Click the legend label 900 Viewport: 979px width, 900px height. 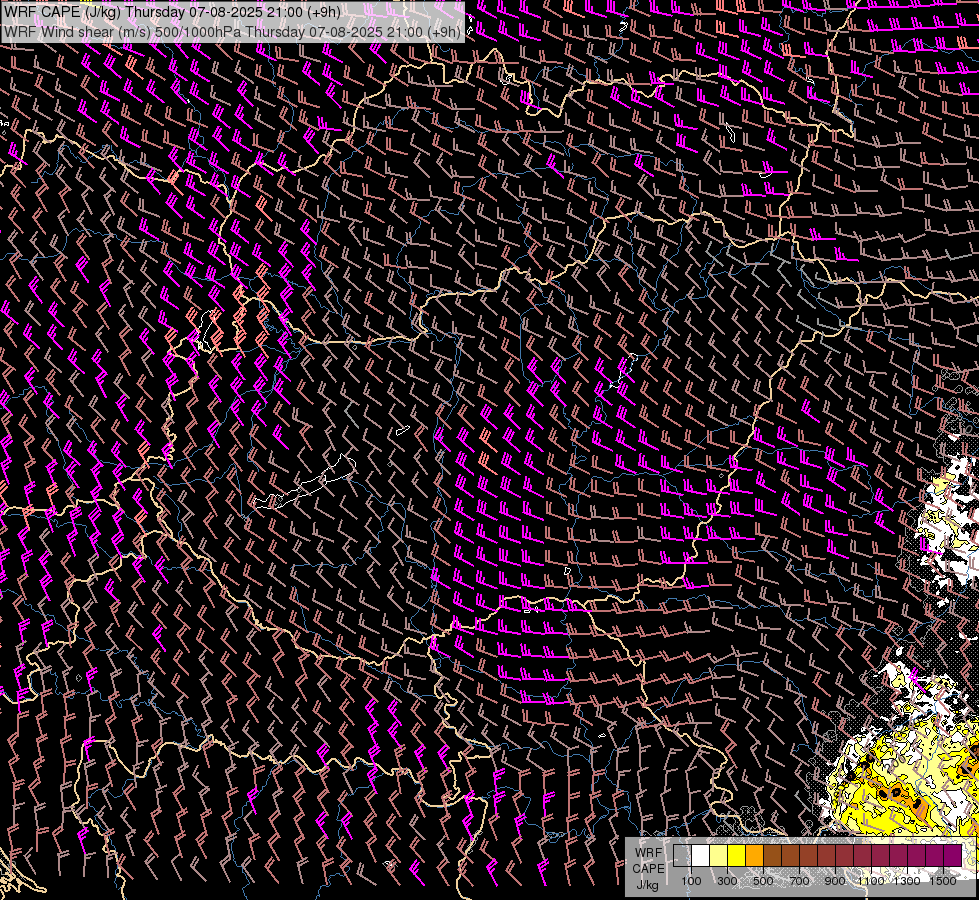(835, 881)
